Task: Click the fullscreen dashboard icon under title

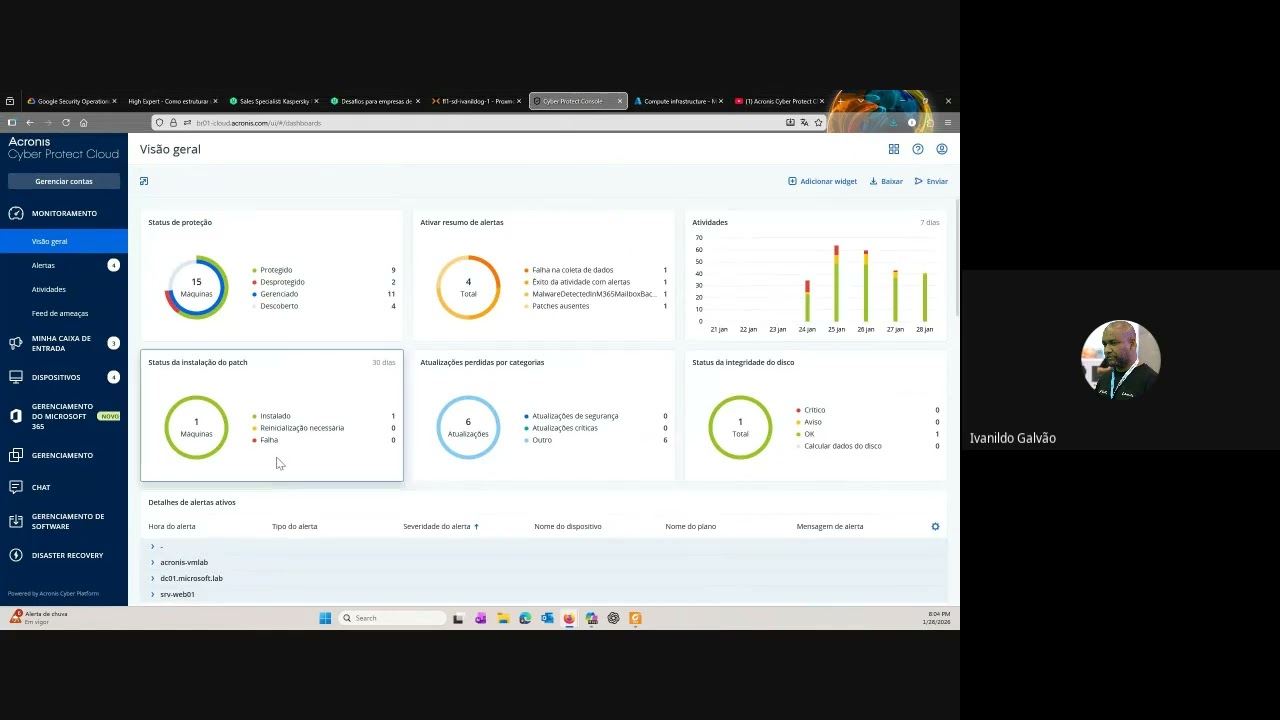Action: coord(144,181)
